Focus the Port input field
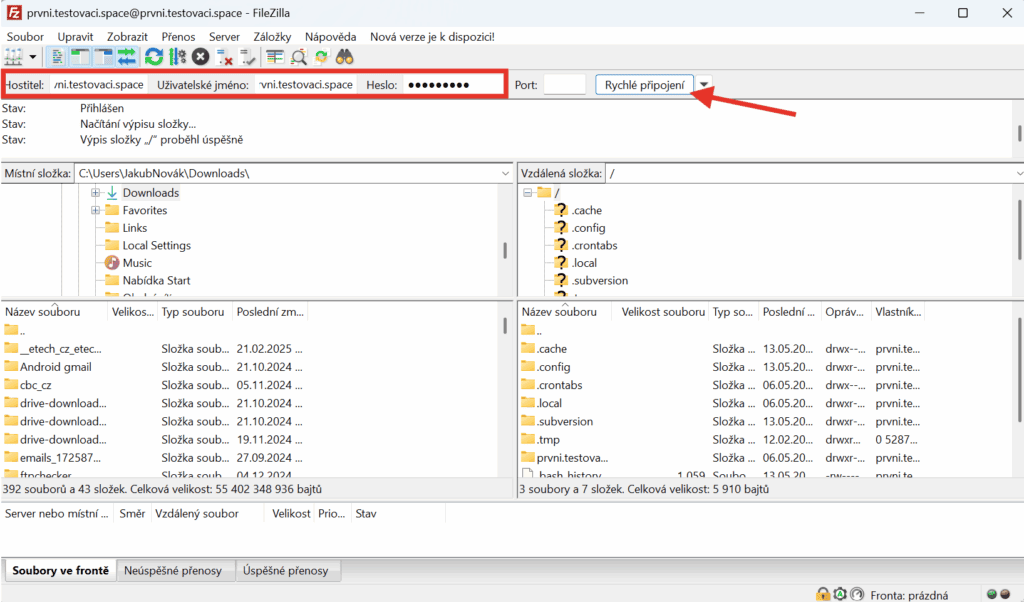The image size is (1024, 602). point(564,85)
